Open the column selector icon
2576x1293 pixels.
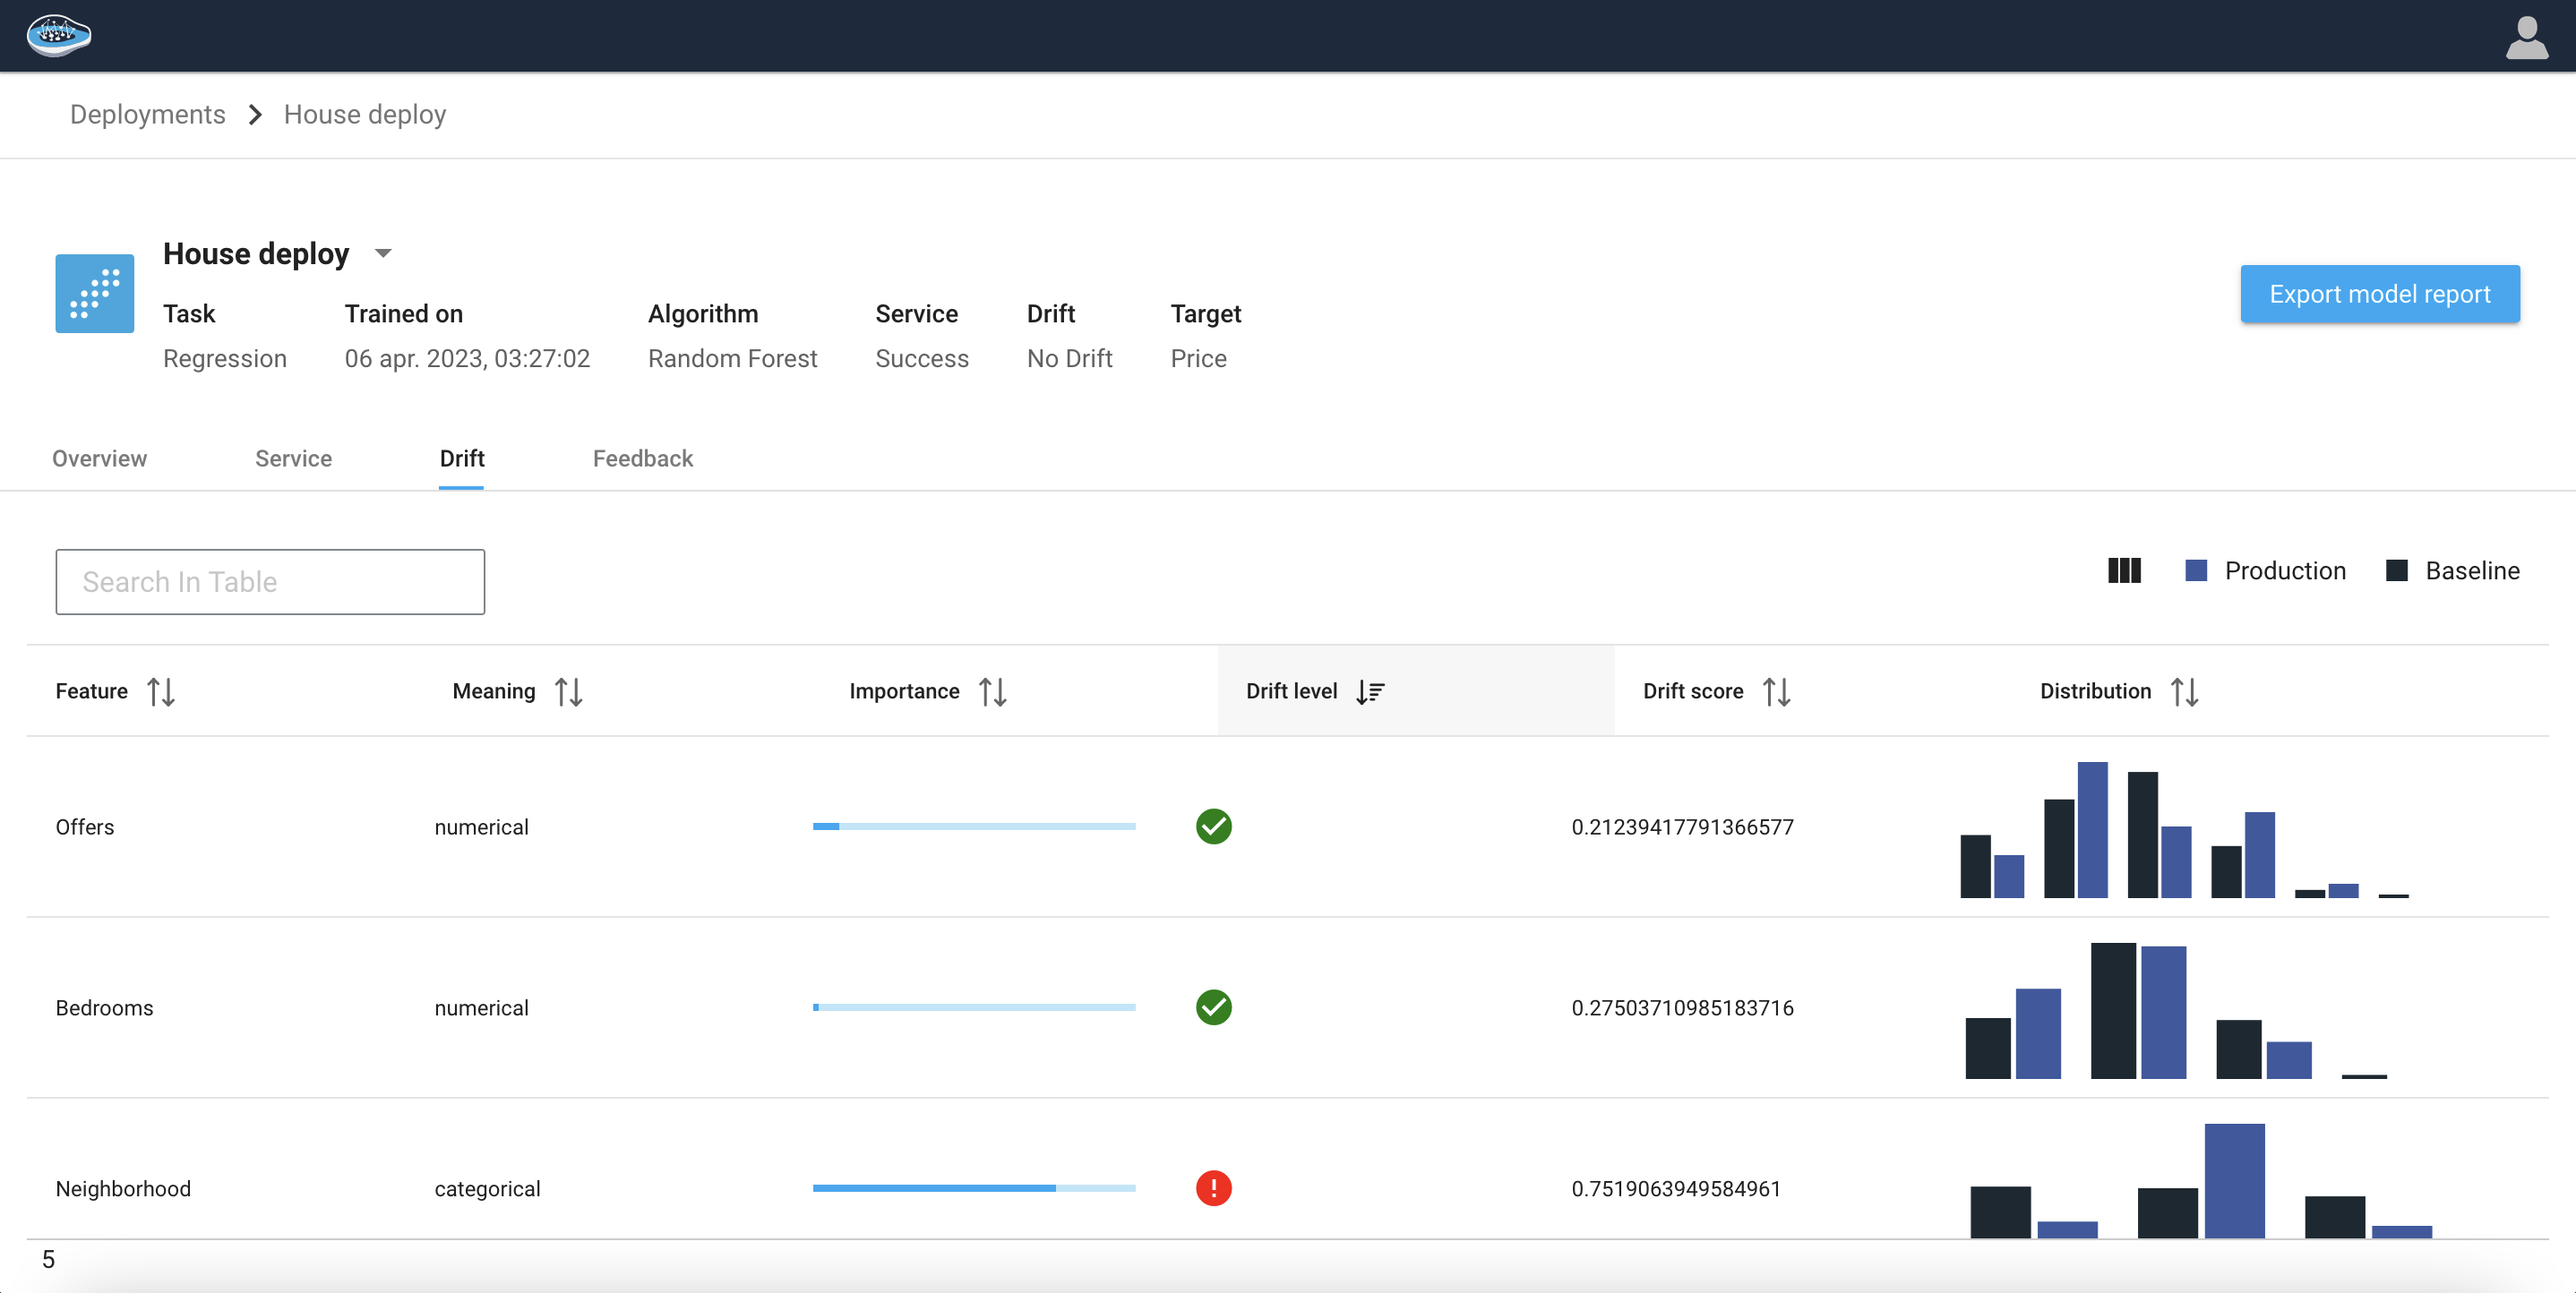(x=2123, y=571)
